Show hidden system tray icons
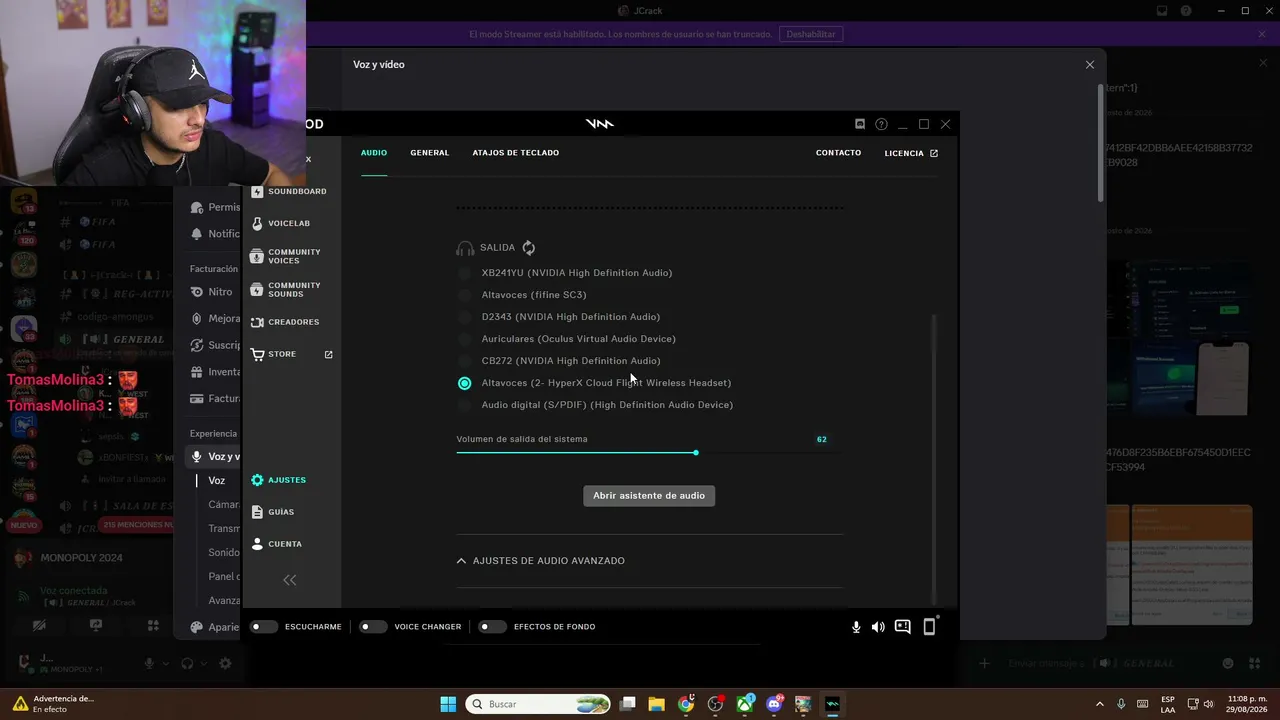 [x=1100, y=704]
